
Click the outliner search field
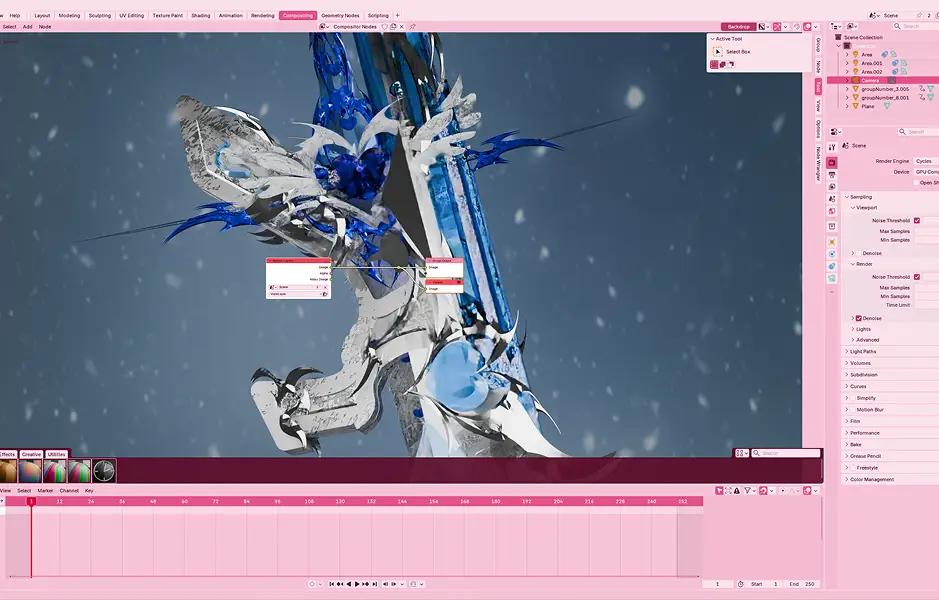[x=916, y=26]
